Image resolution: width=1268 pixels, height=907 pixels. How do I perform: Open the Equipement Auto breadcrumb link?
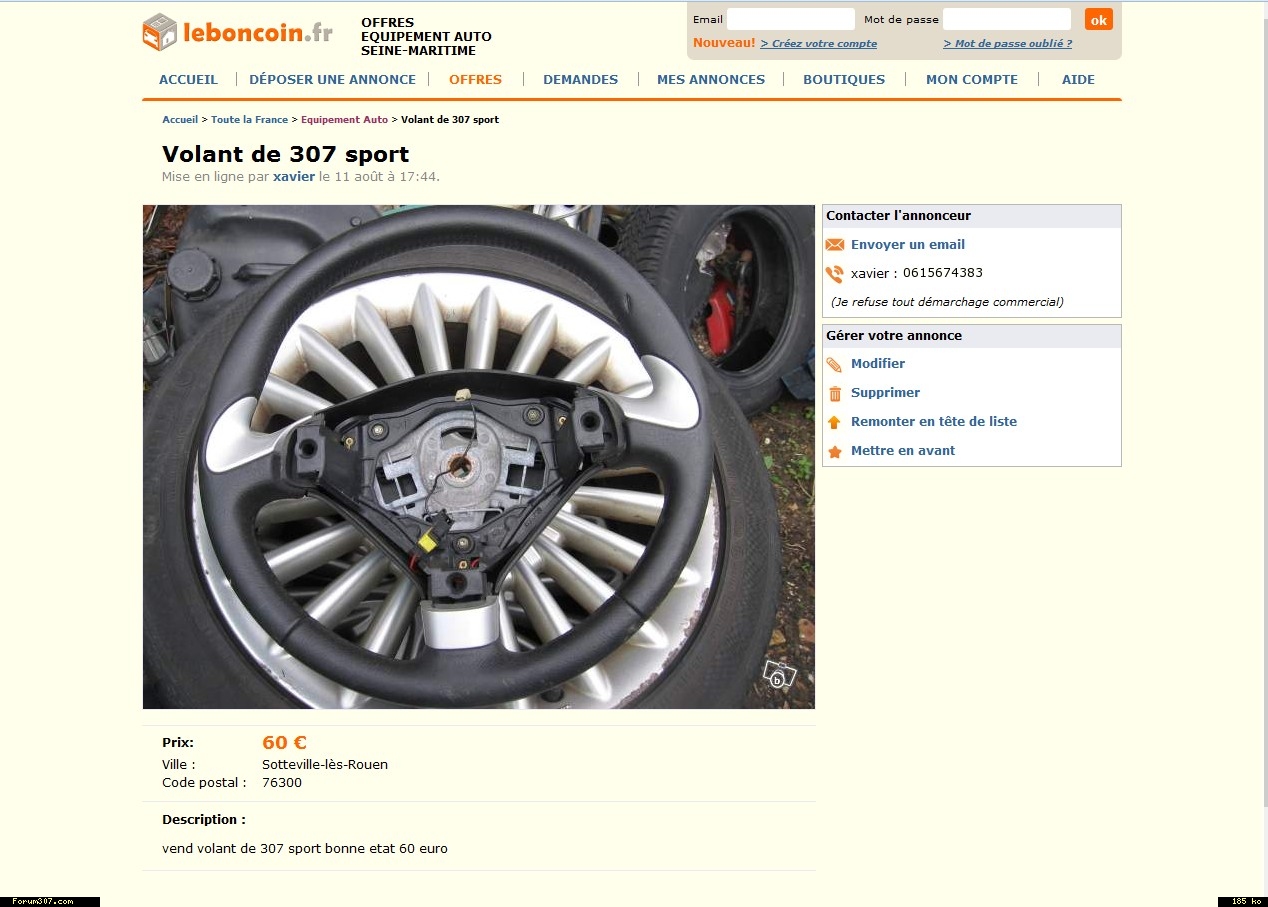tap(344, 120)
